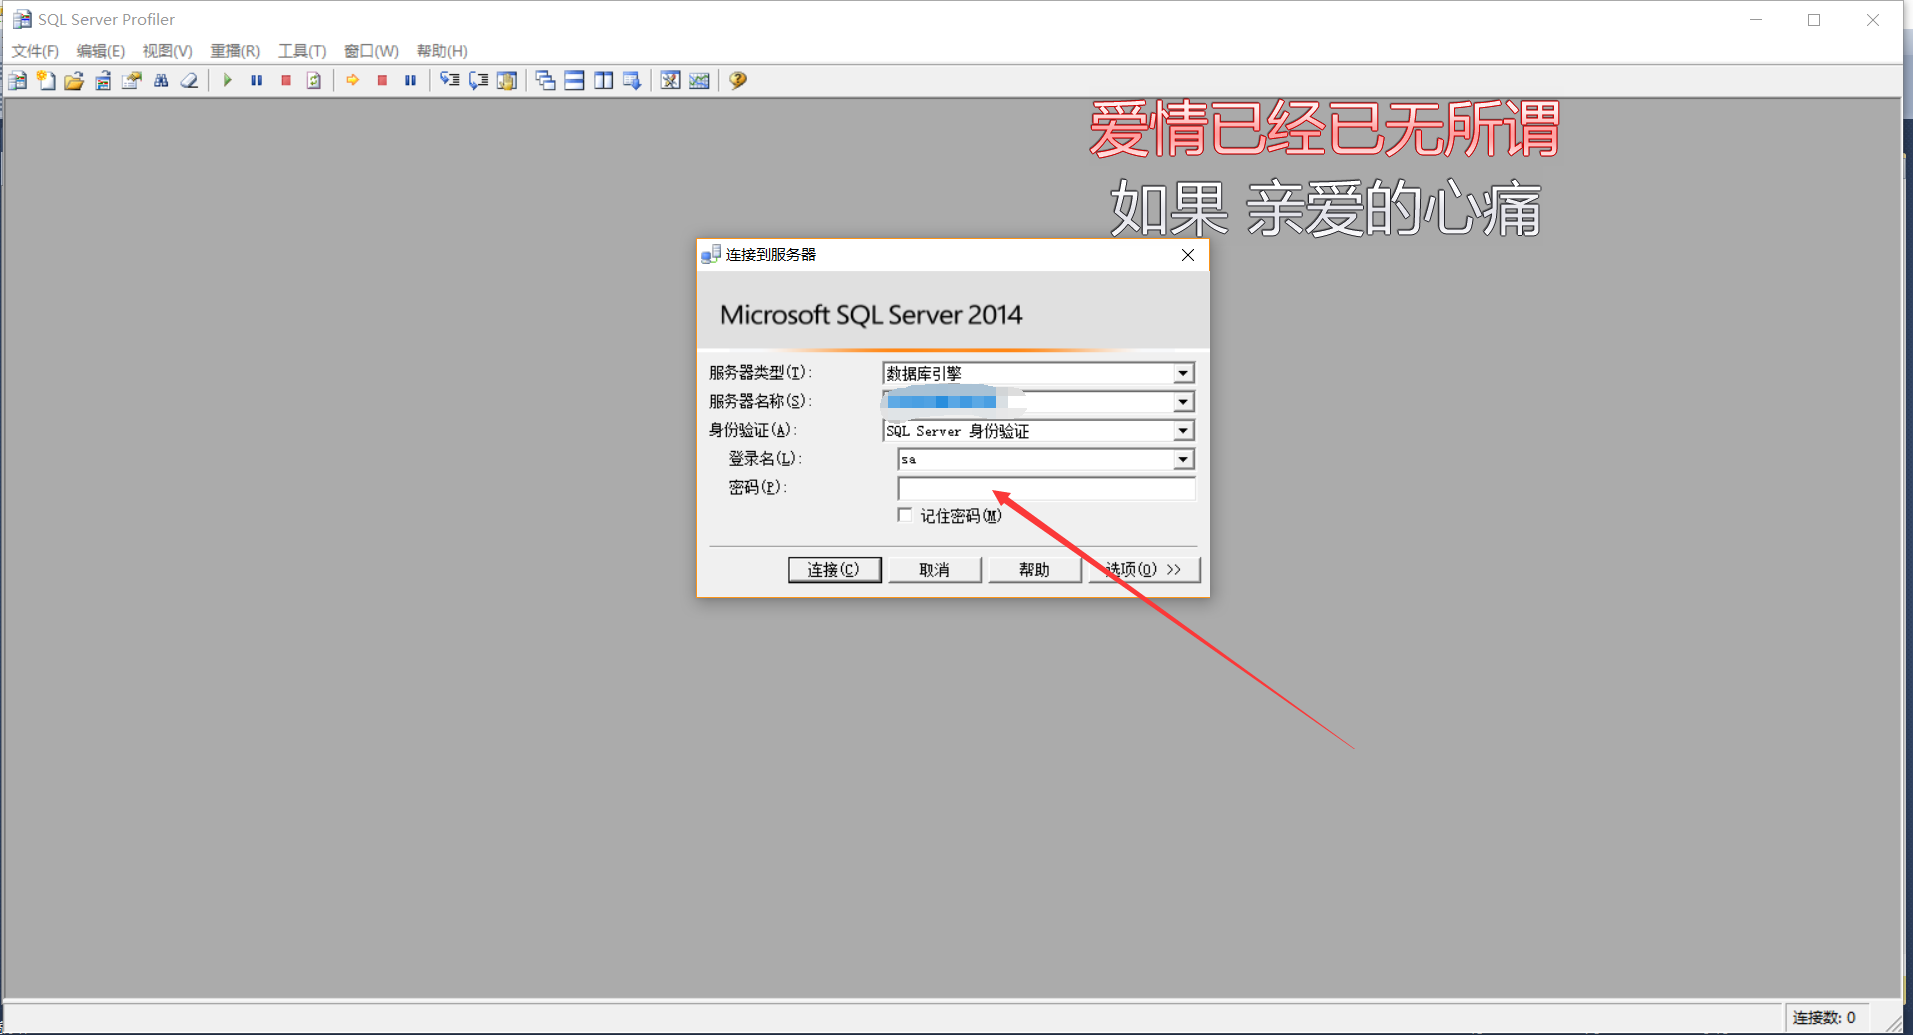The image size is (1913, 1035).
Task: Open the 文件(F) menu
Action: (35, 51)
